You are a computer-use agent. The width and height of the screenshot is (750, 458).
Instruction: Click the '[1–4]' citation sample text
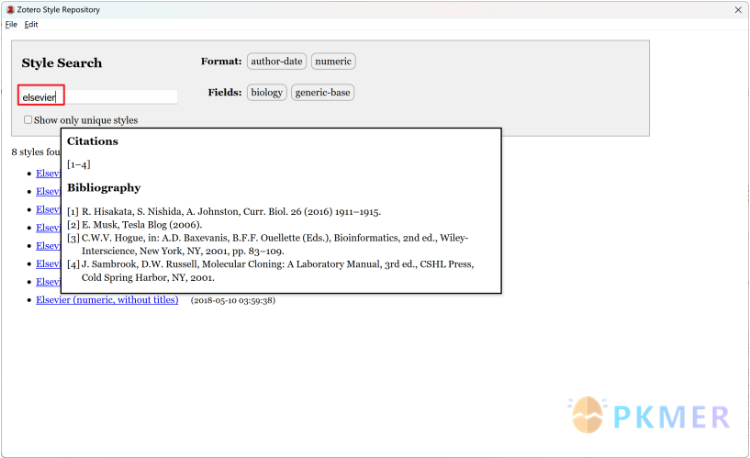[x=78, y=164]
